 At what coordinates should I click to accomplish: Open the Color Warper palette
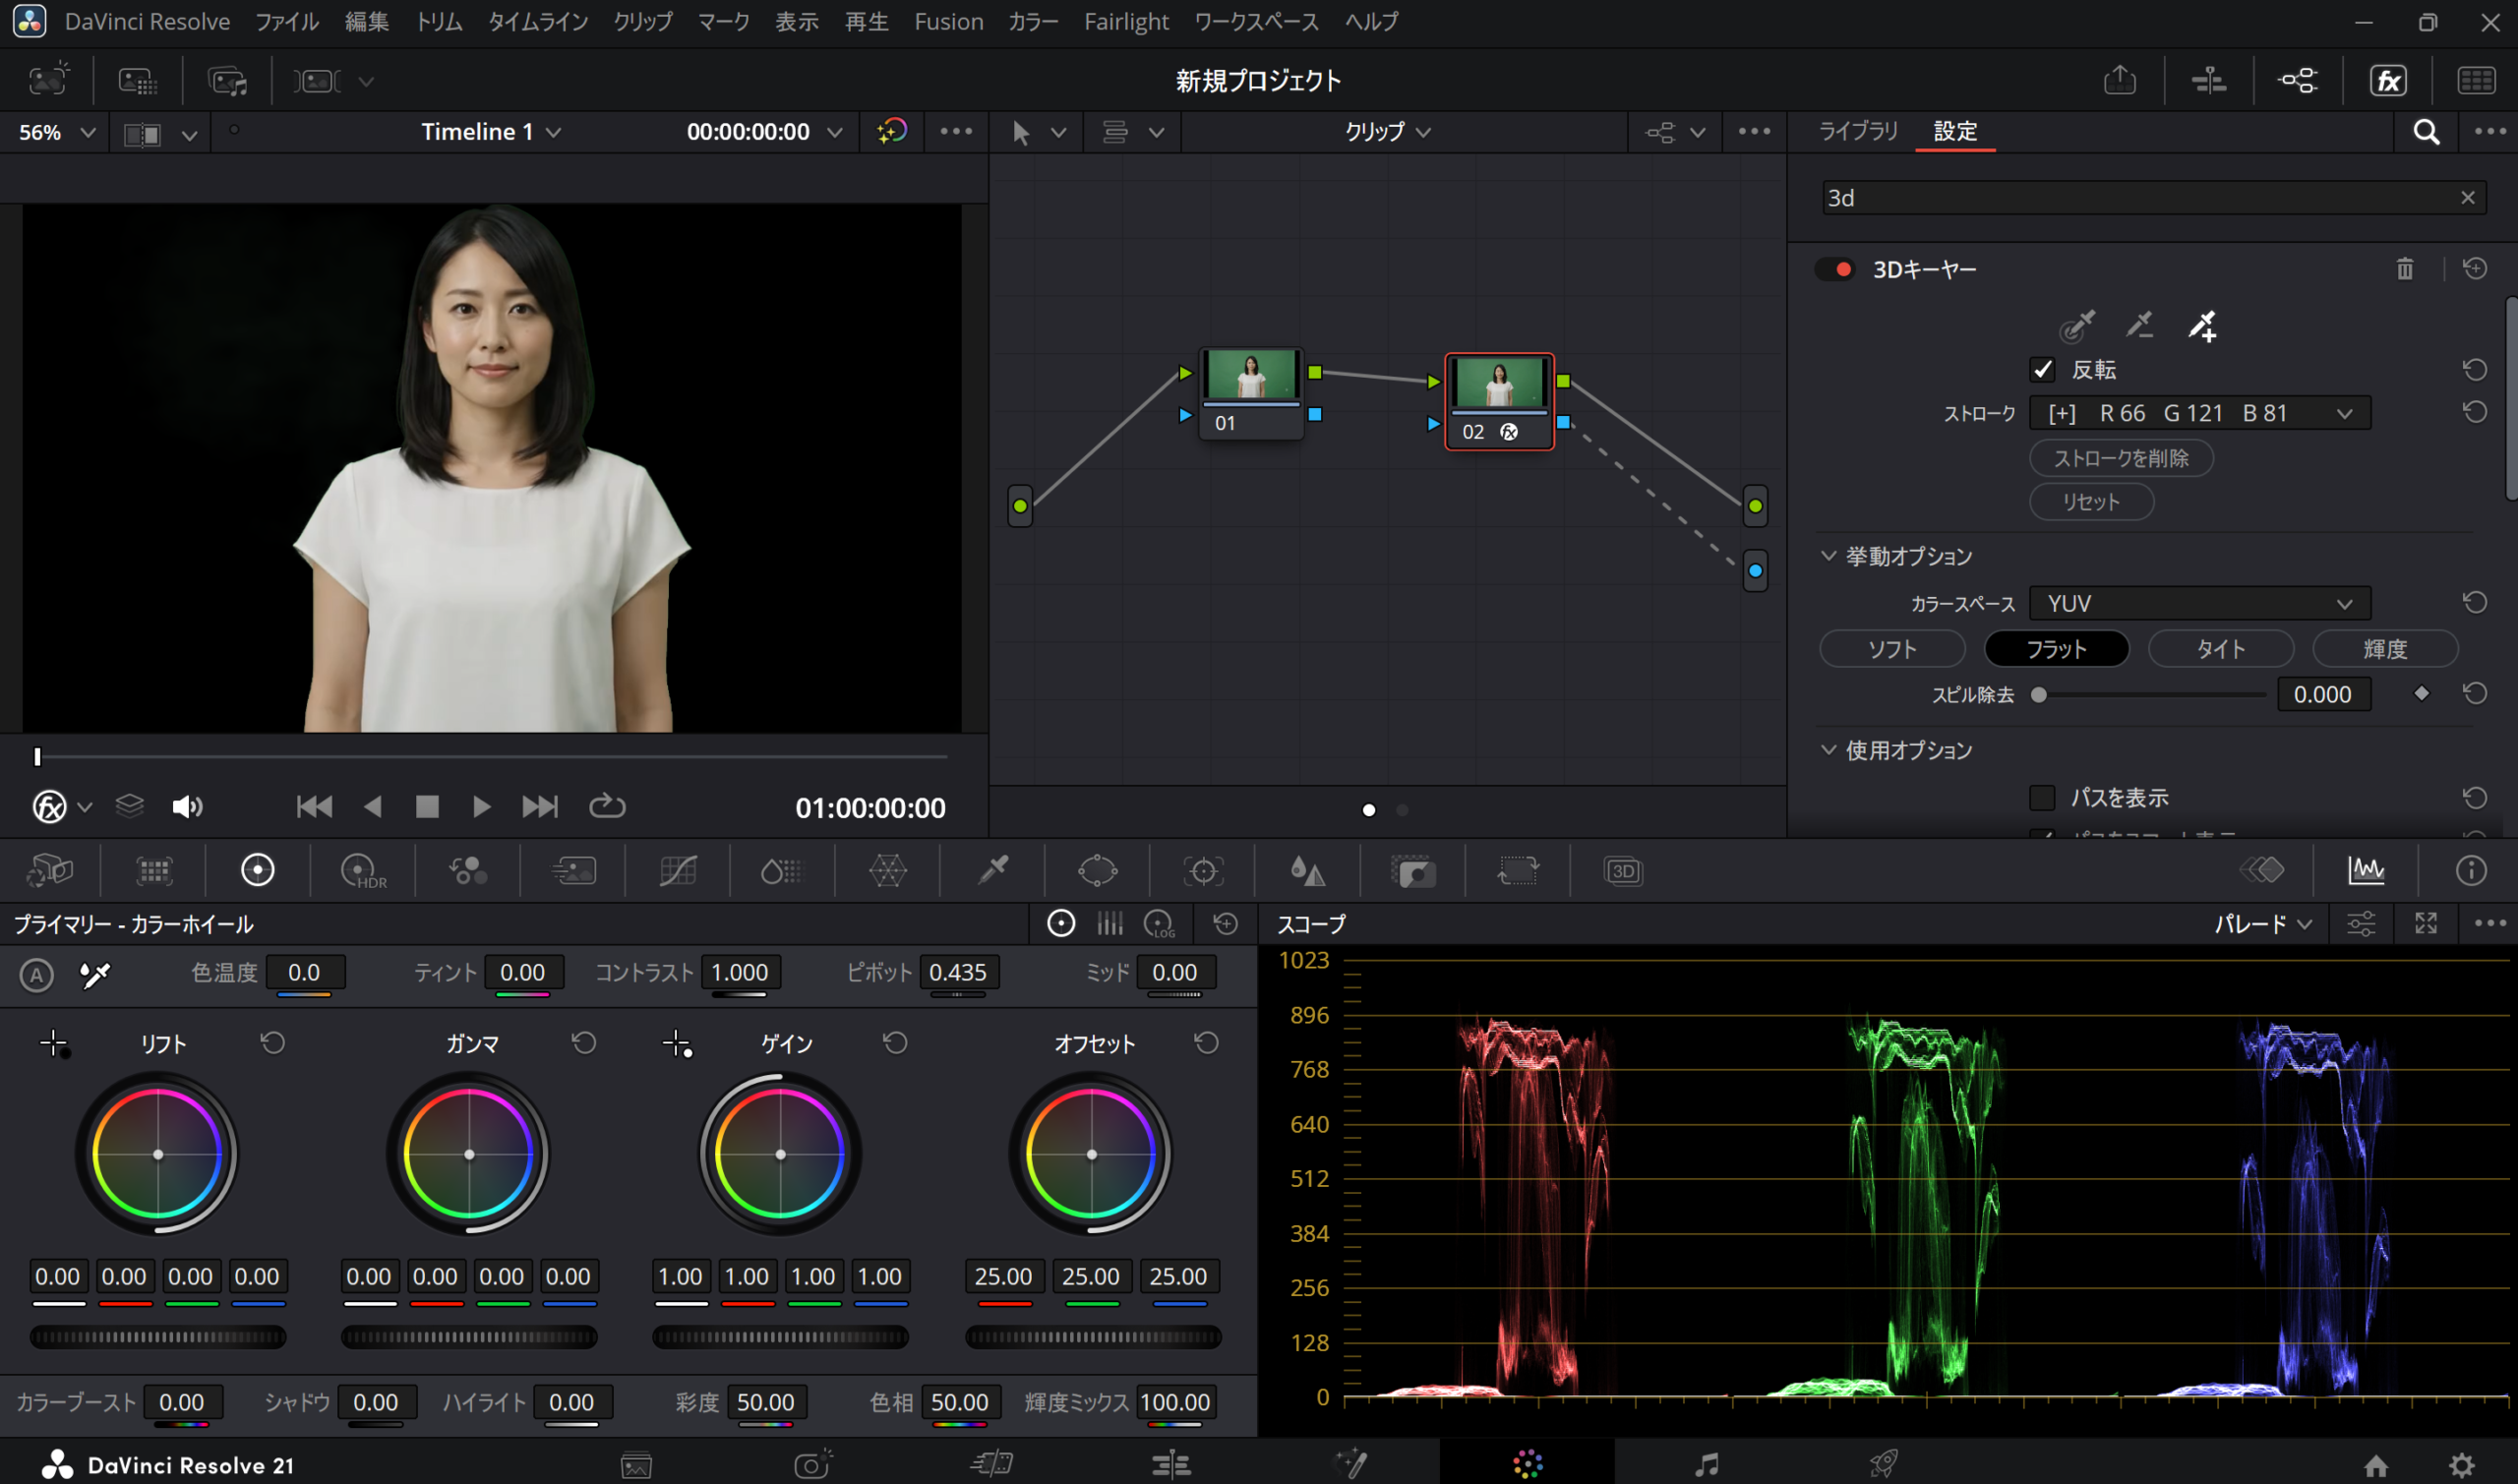click(x=888, y=871)
